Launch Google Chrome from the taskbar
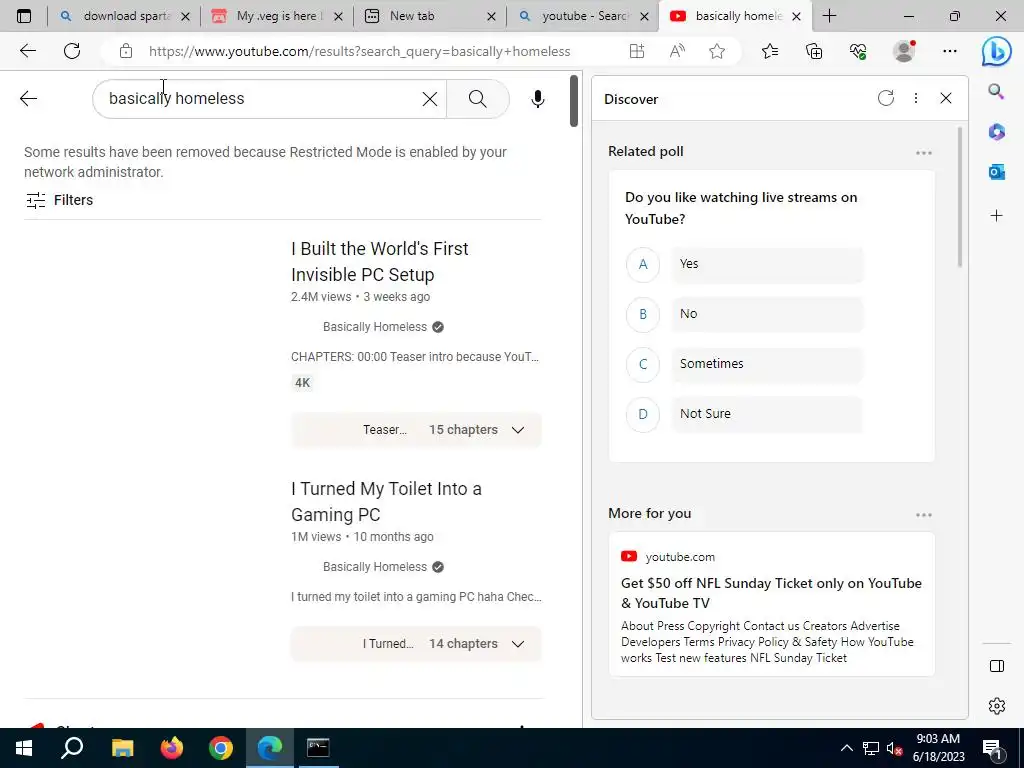 tap(221, 748)
